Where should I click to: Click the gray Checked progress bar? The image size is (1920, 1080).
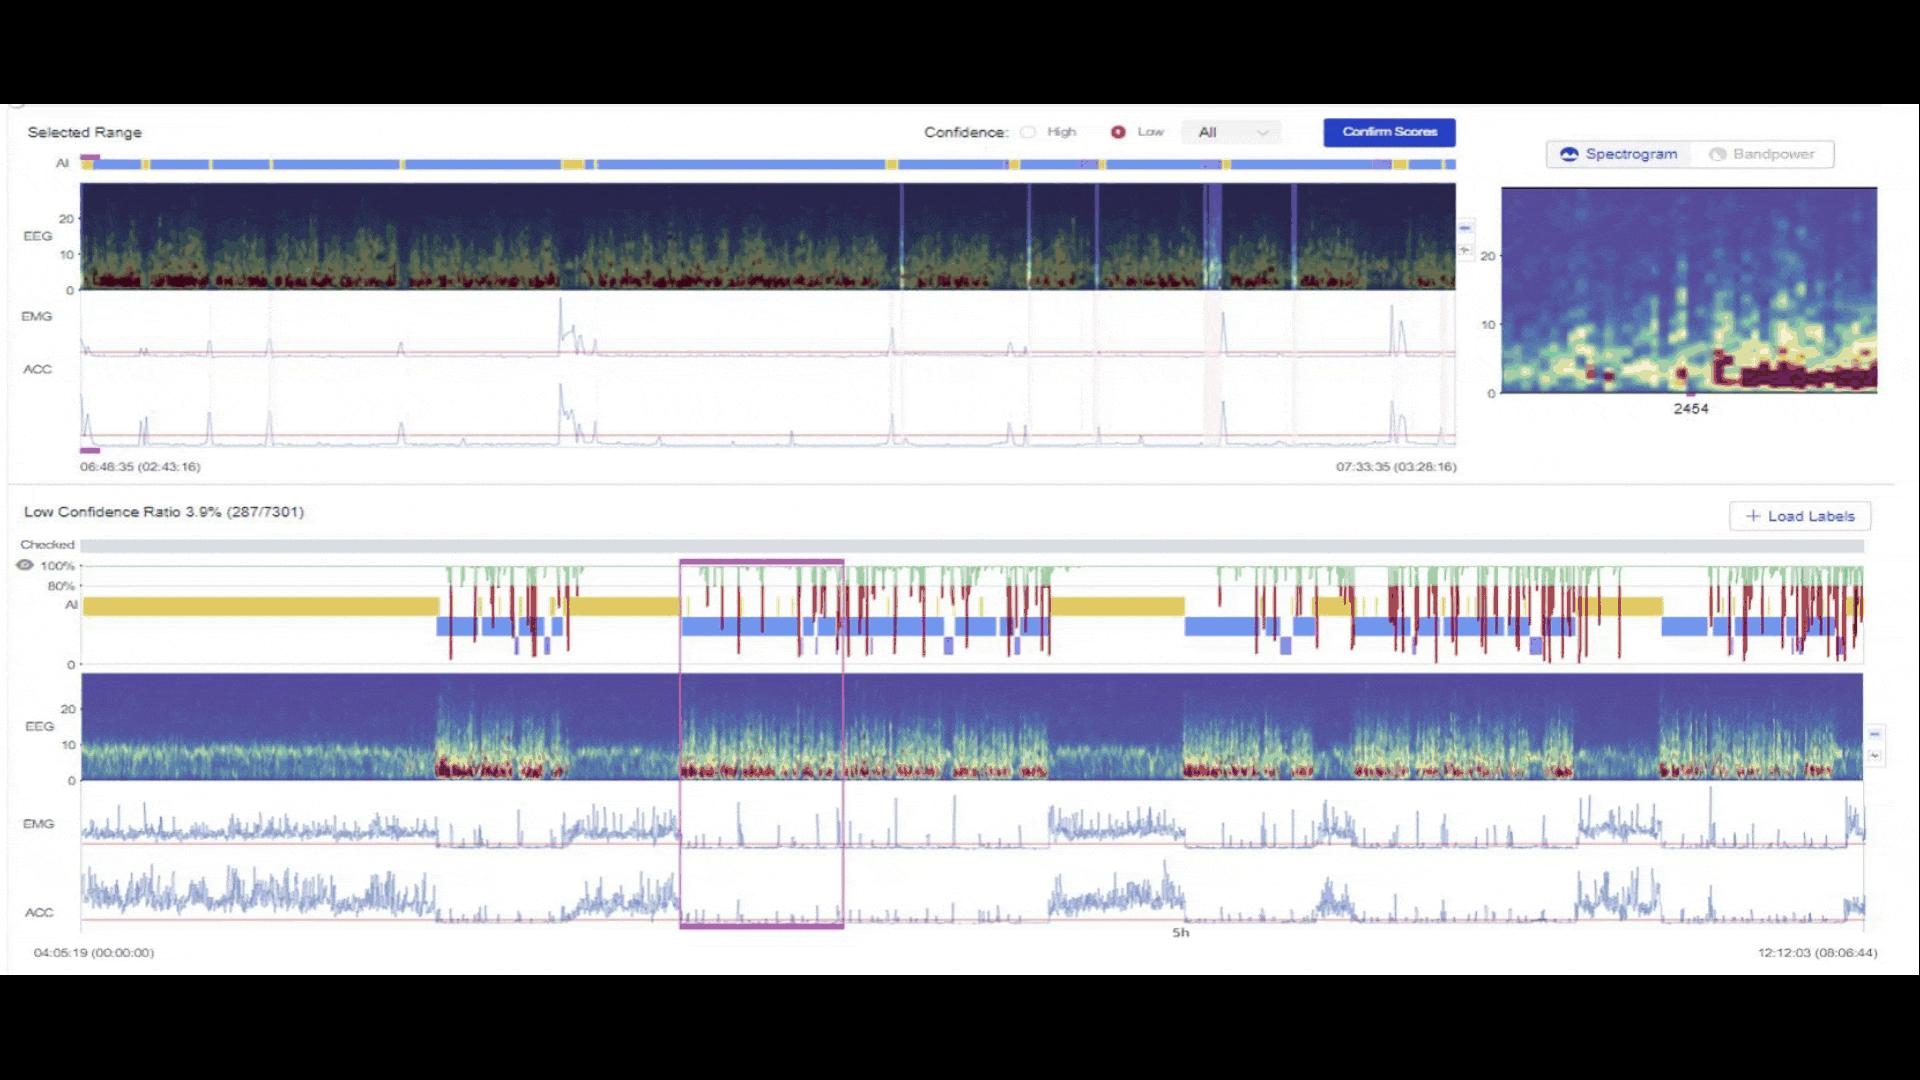[x=970, y=545]
